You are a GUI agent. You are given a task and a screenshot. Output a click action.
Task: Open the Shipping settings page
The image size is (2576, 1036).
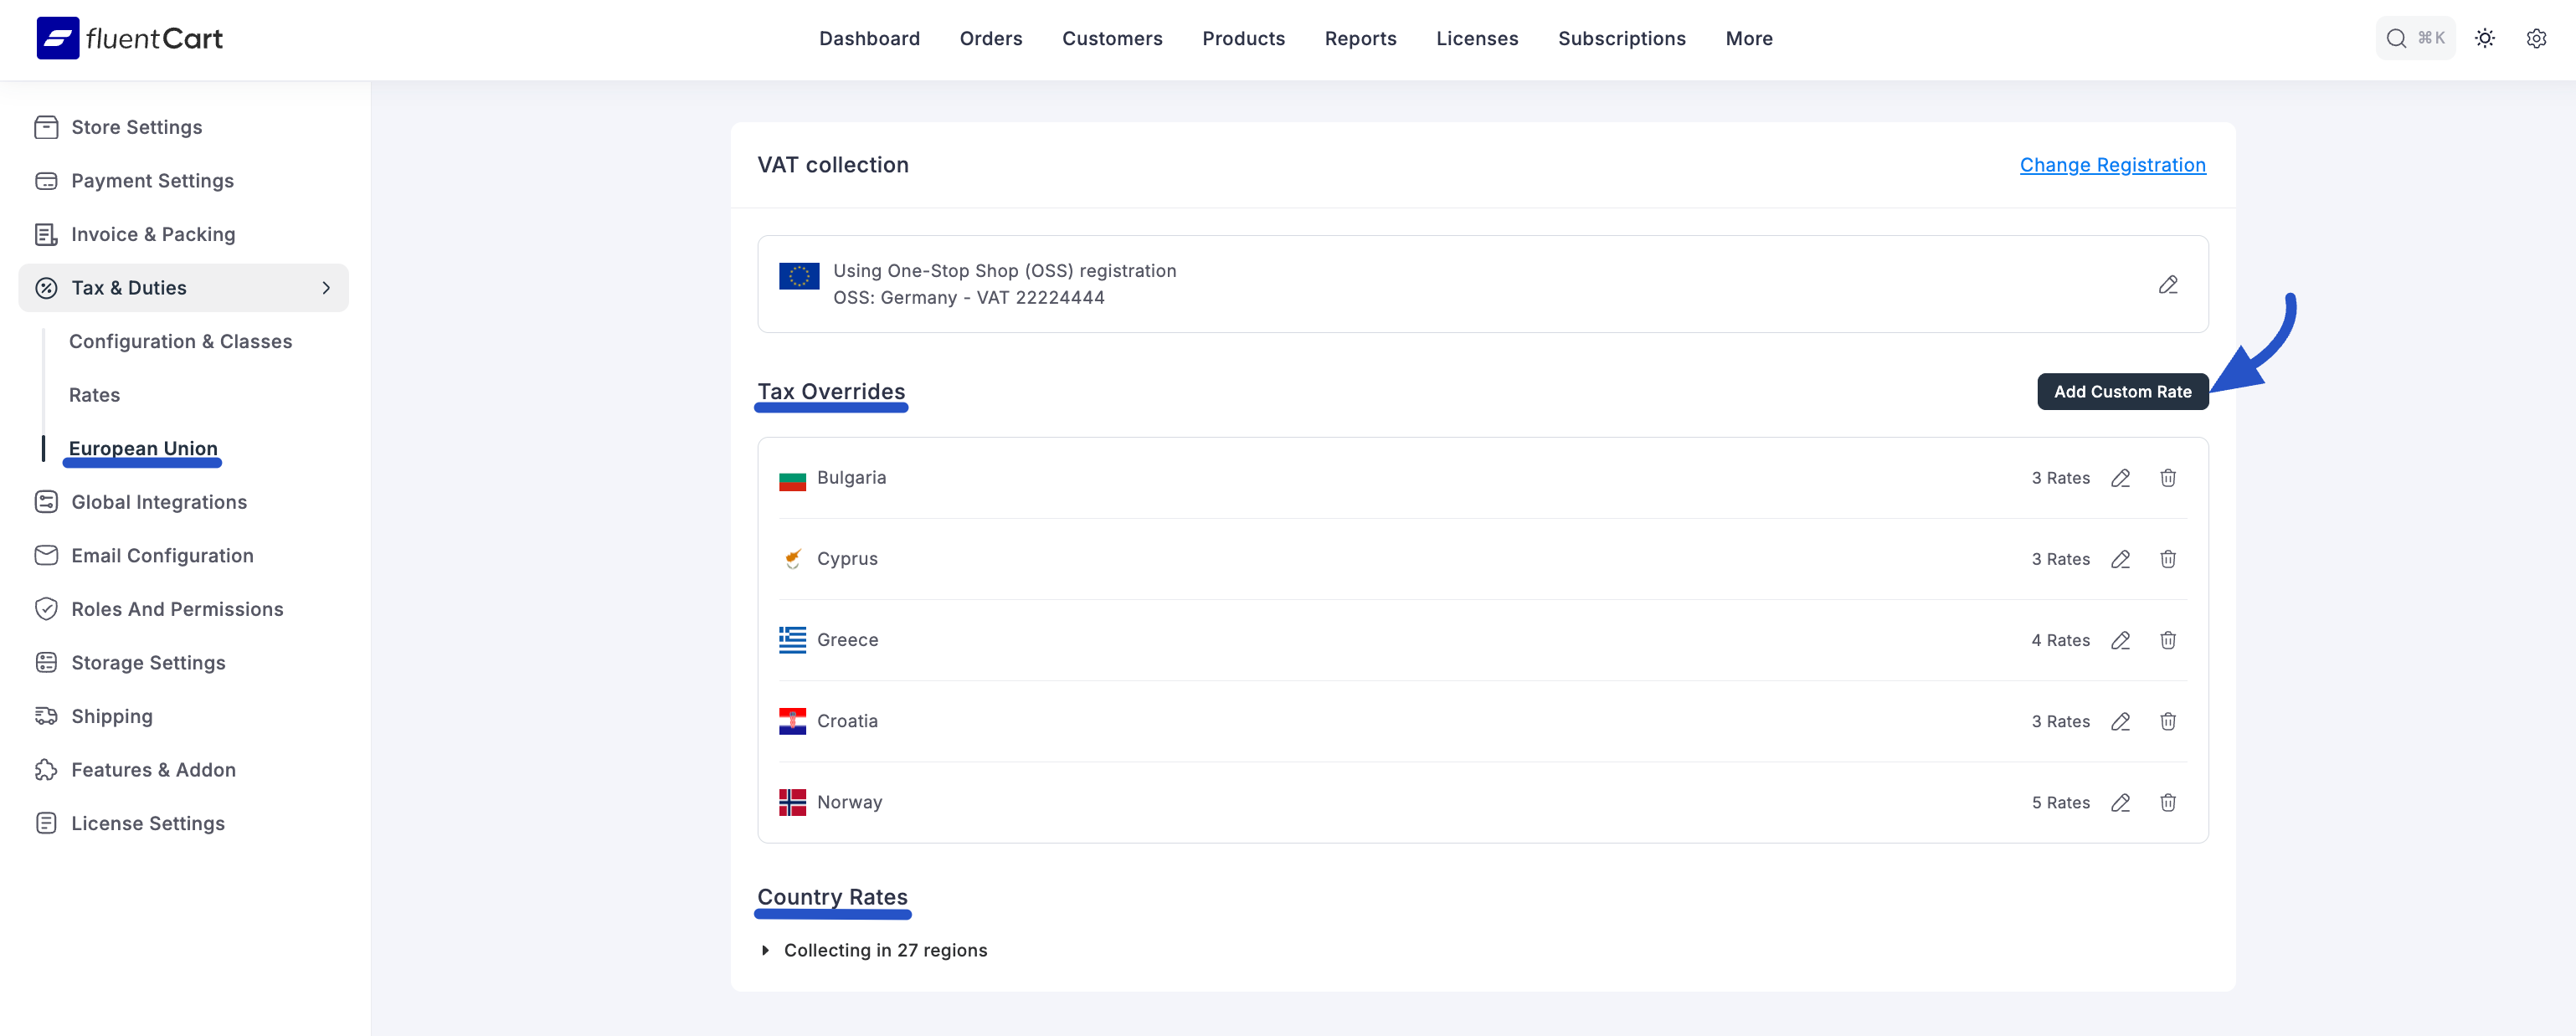pos(112,716)
